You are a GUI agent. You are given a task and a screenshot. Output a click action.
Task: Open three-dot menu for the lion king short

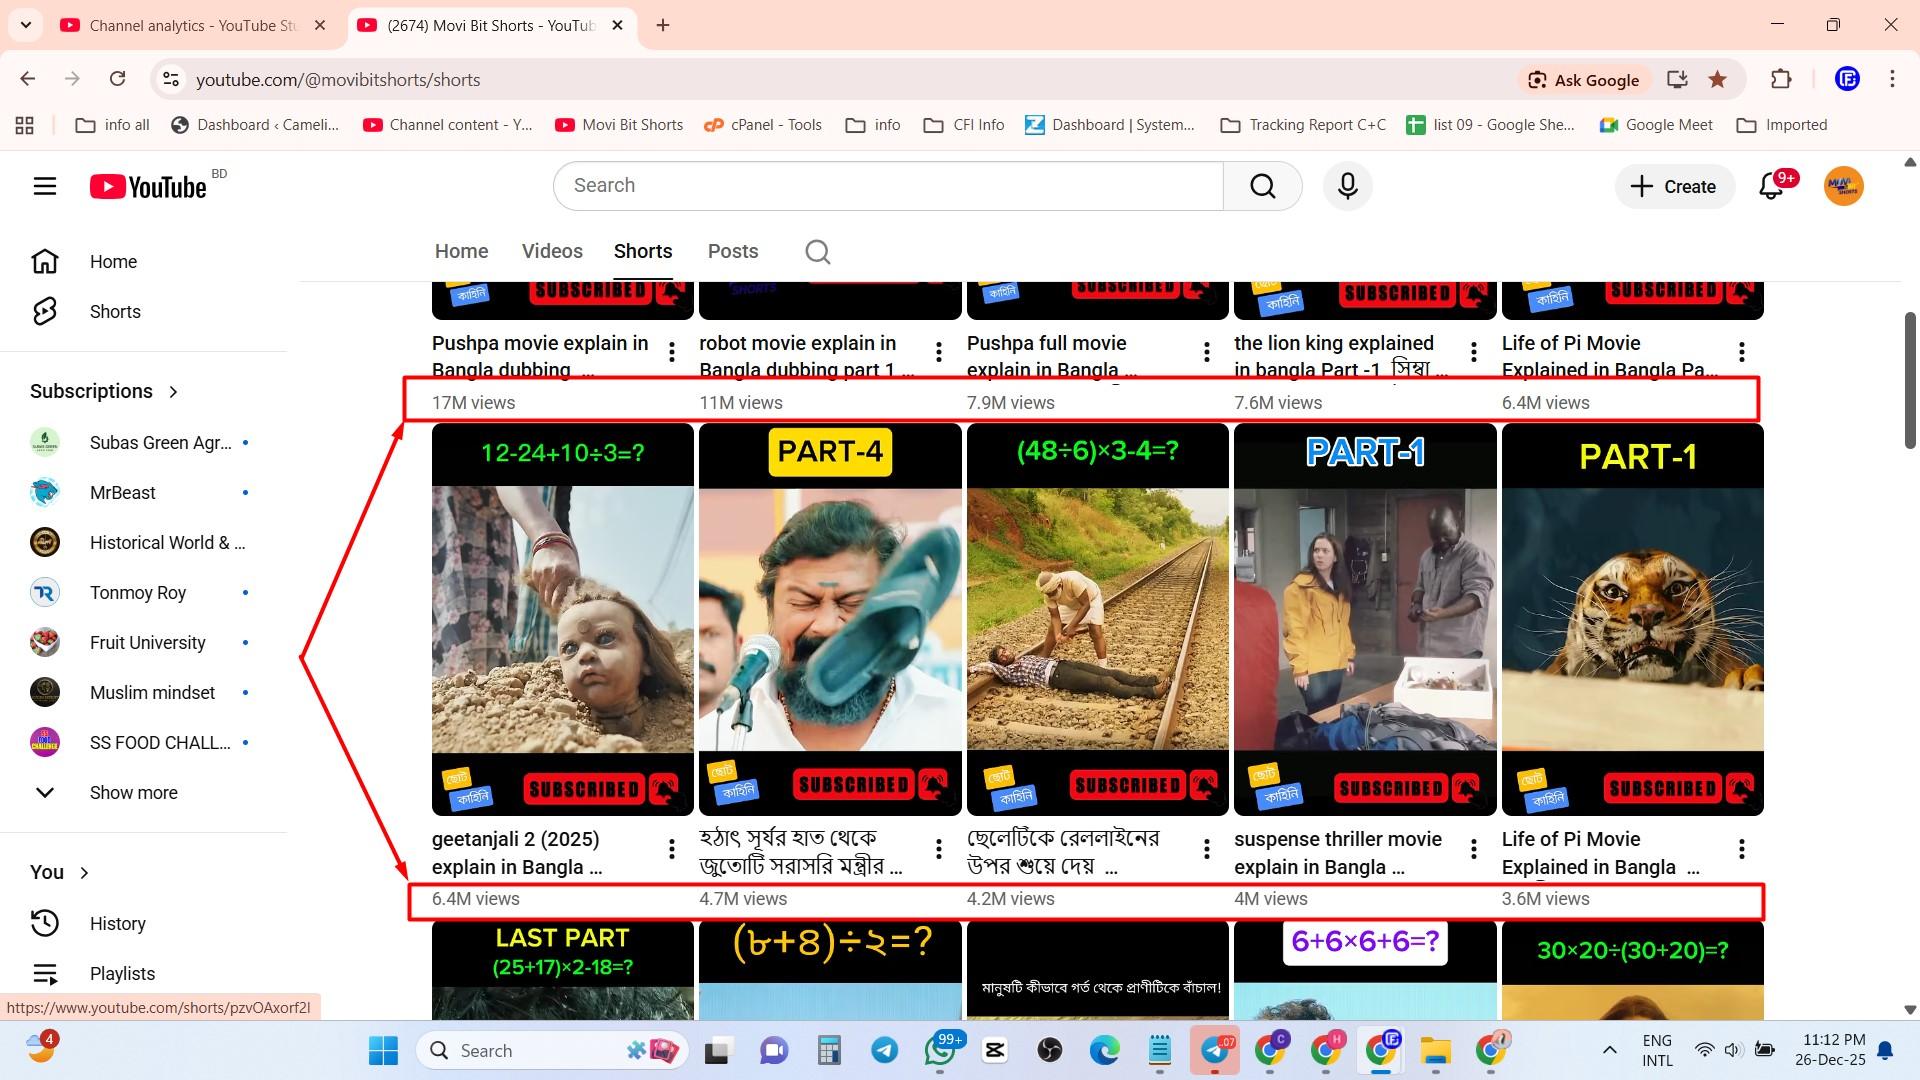(1474, 352)
